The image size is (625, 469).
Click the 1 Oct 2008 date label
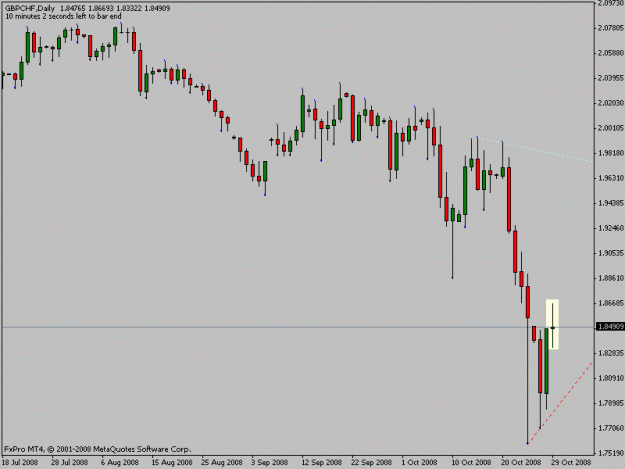(x=419, y=463)
